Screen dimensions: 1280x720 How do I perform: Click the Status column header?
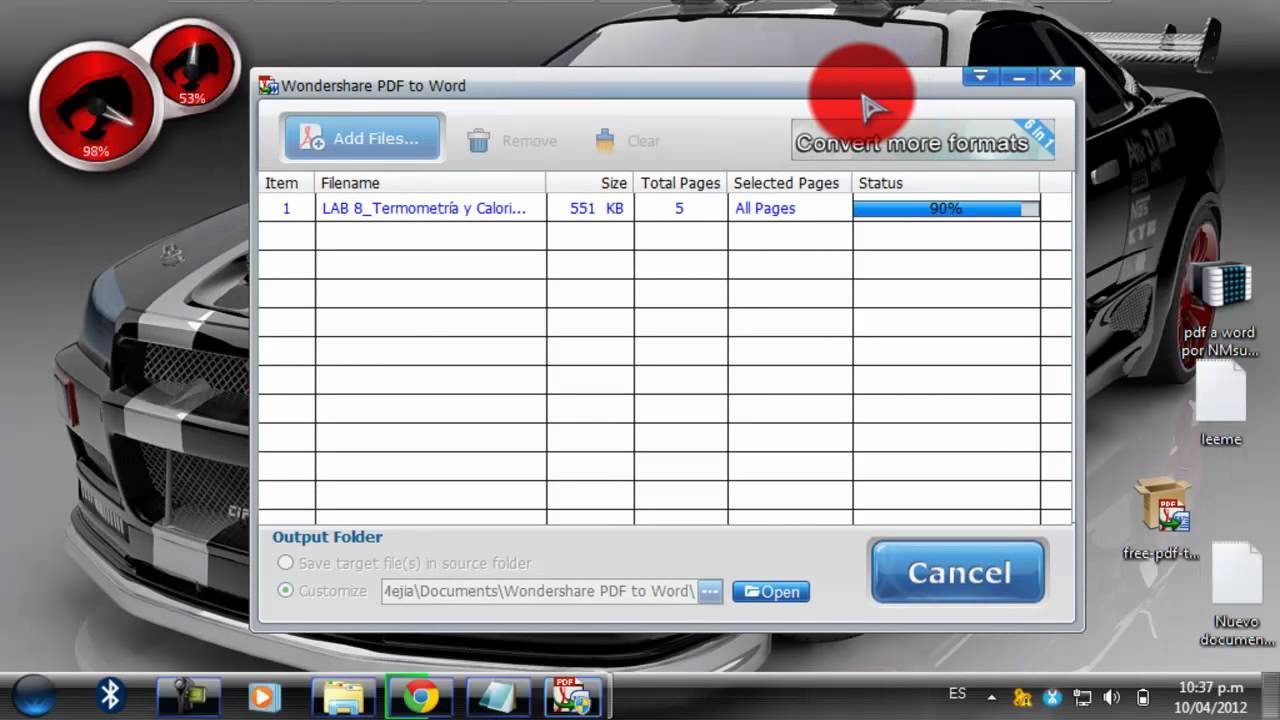(x=946, y=183)
